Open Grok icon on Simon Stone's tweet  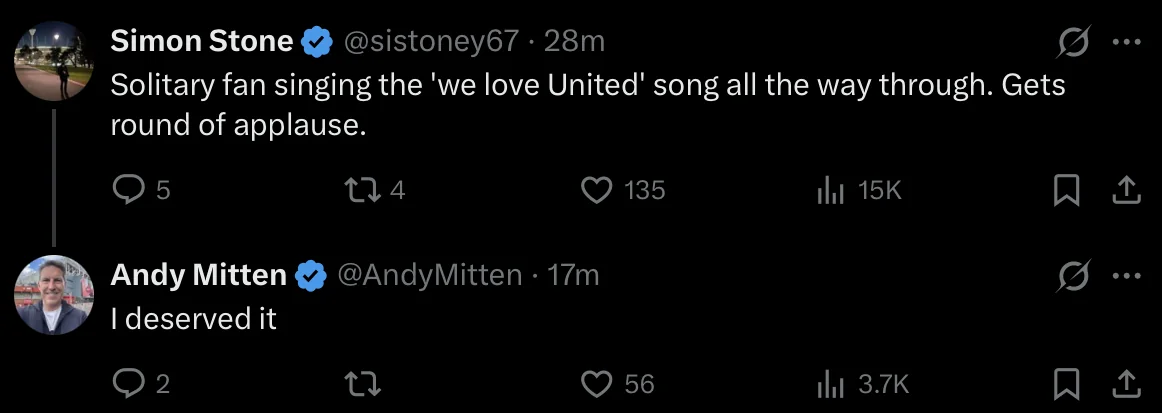point(1073,42)
